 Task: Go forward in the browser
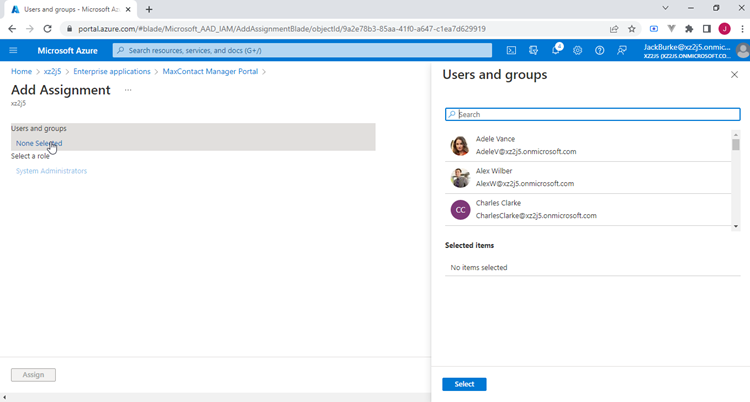[x=30, y=29]
